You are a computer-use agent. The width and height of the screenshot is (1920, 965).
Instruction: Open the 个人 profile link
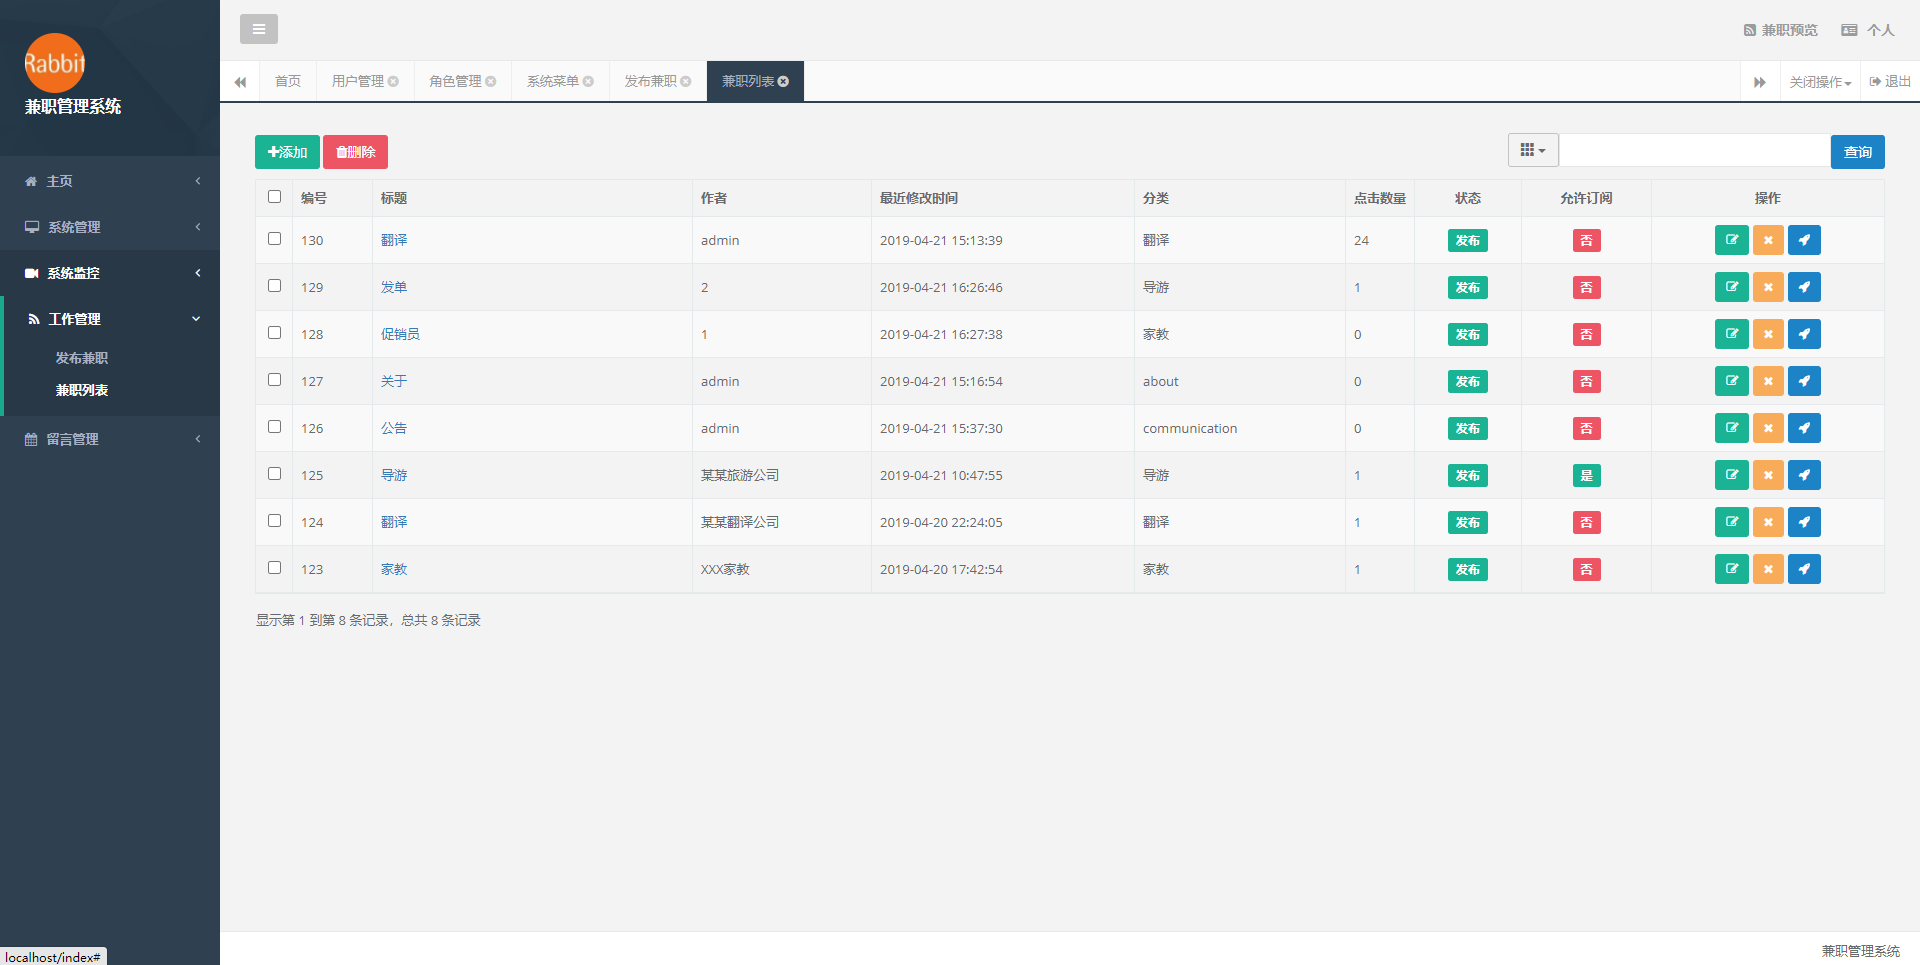point(1868,30)
